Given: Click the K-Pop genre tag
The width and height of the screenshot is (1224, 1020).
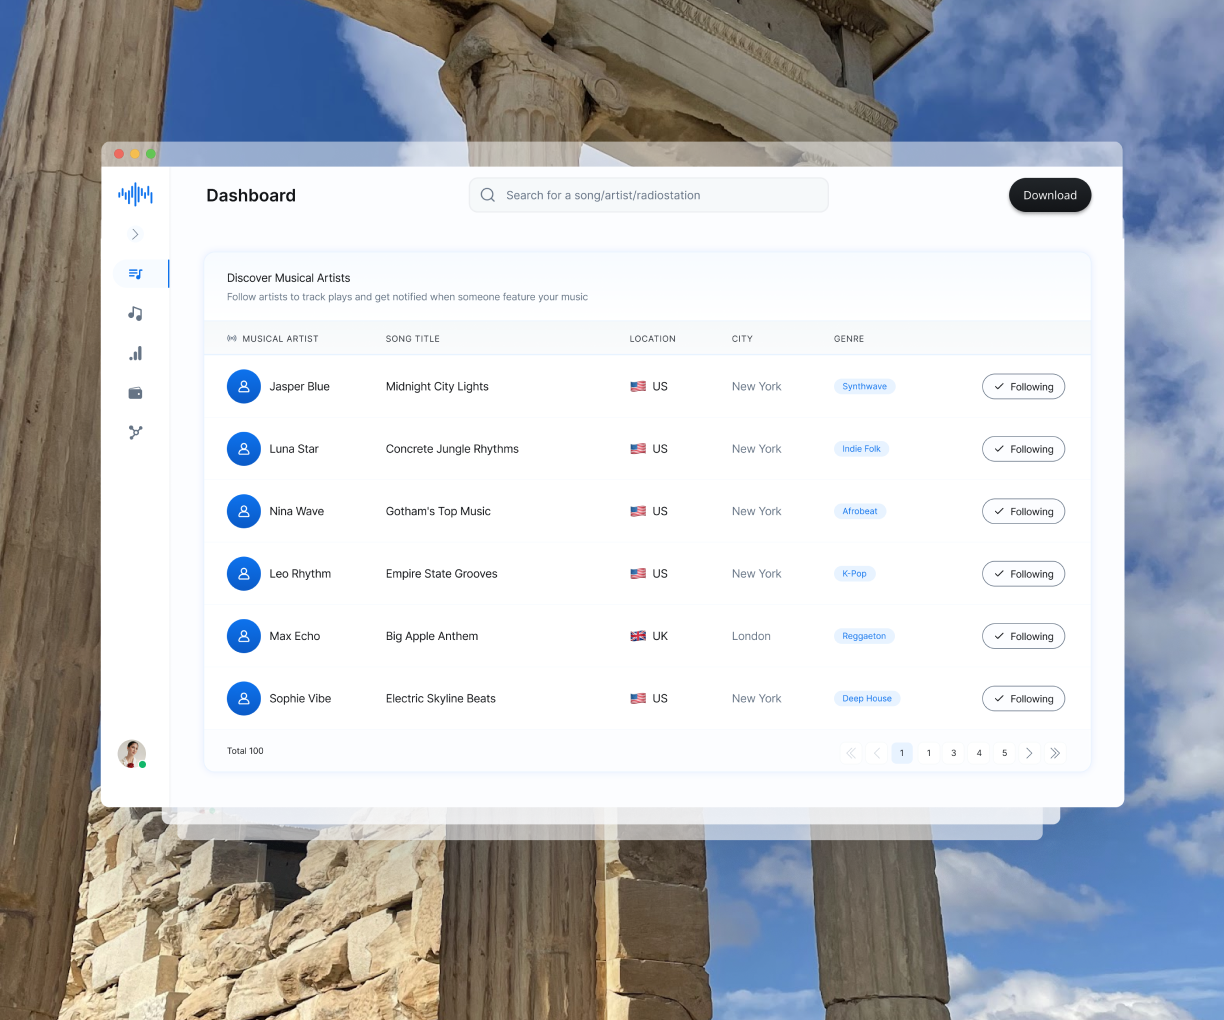Looking at the screenshot, I should (x=855, y=574).
